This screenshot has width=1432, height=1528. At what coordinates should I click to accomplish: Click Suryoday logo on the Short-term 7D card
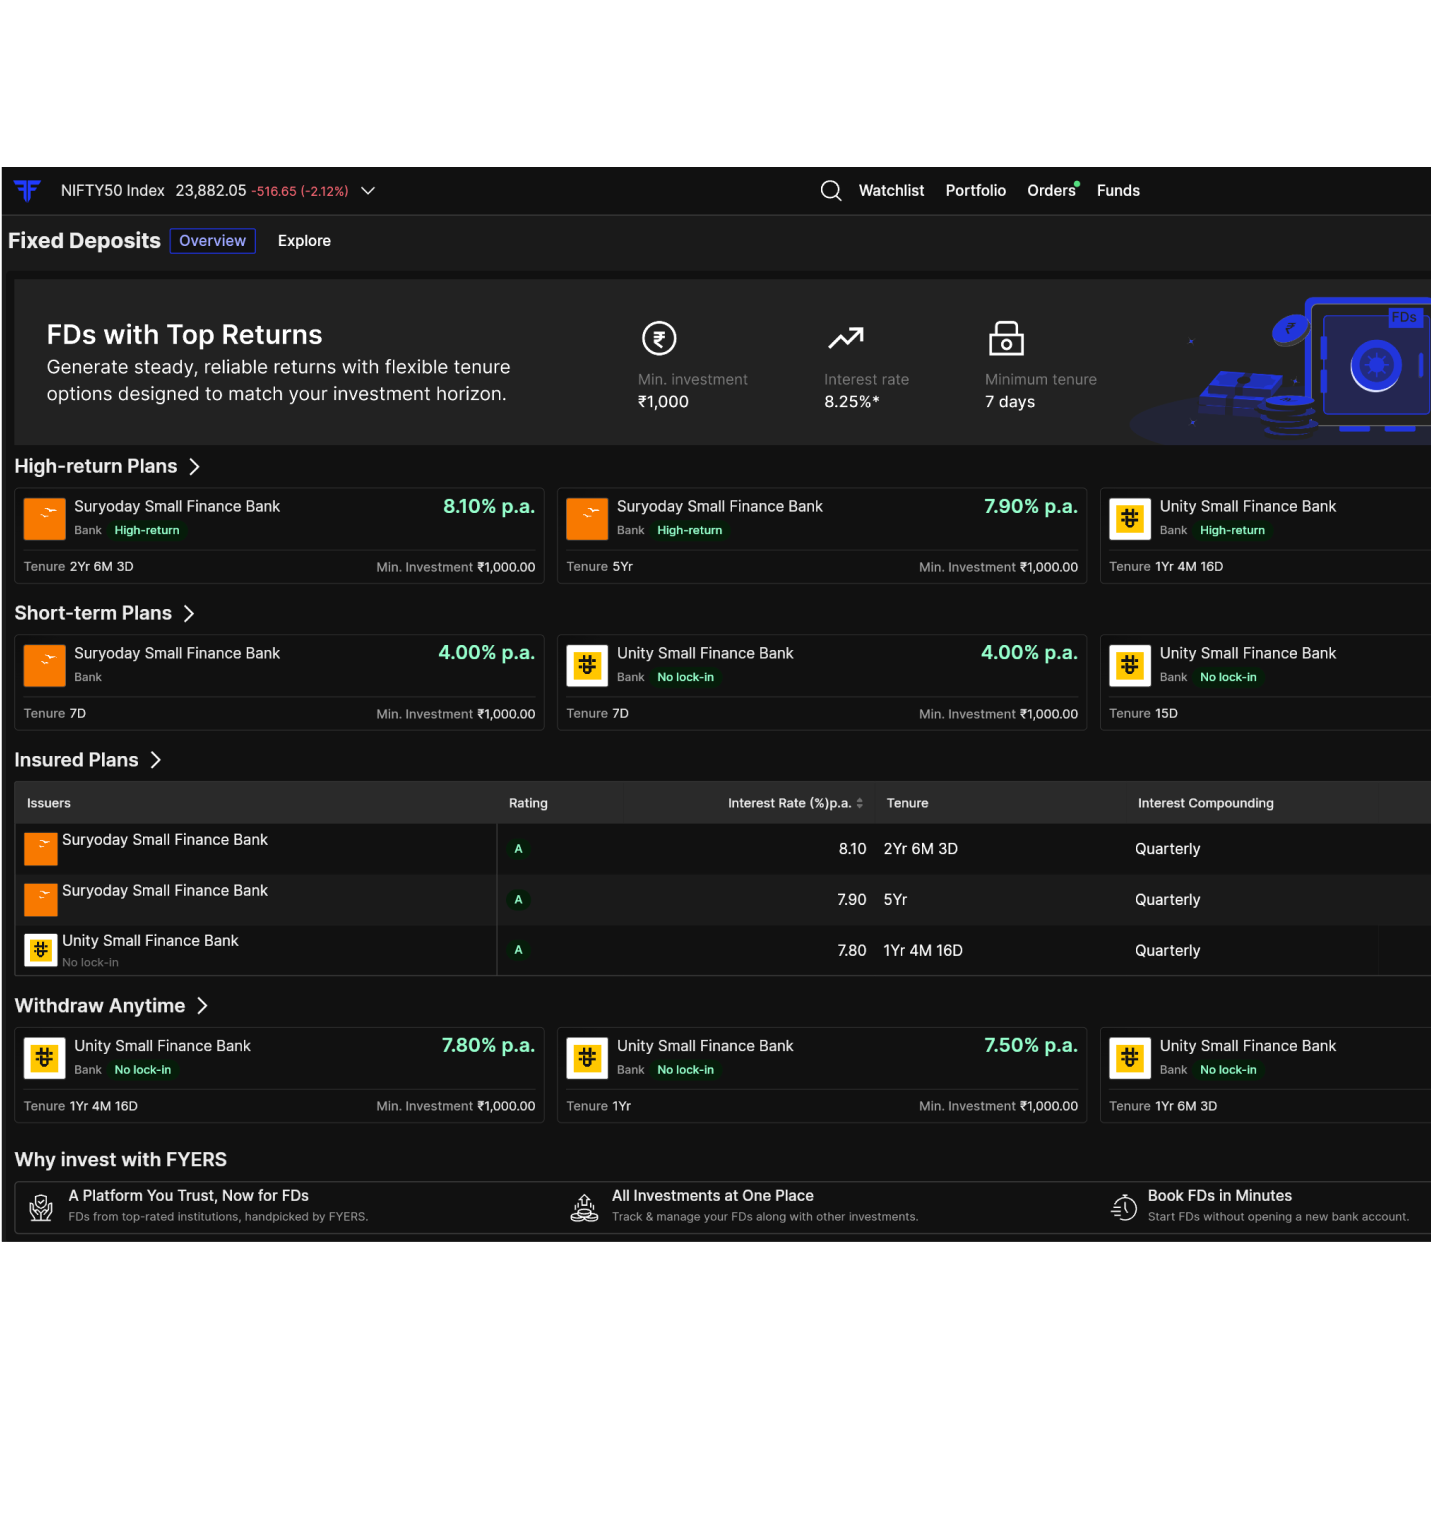click(45, 665)
